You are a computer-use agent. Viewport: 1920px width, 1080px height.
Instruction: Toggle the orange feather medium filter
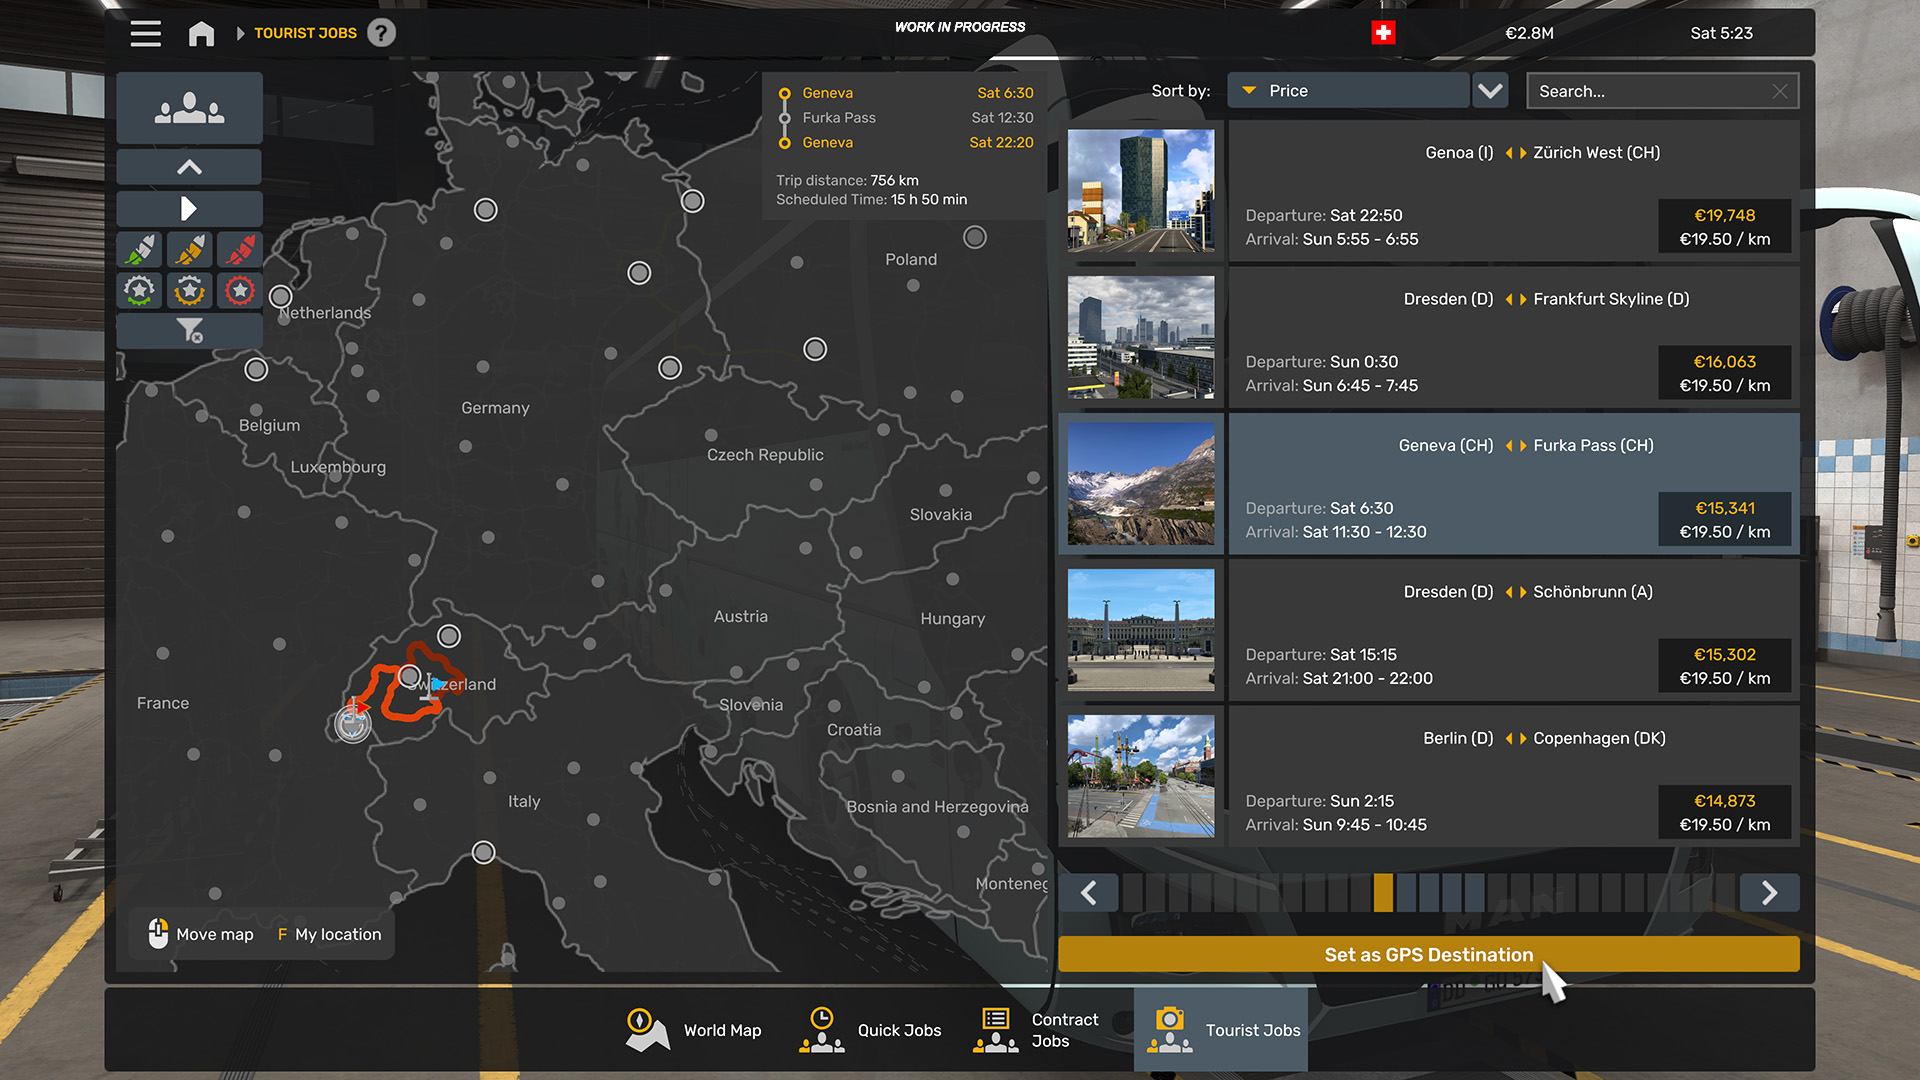coord(189,249)
